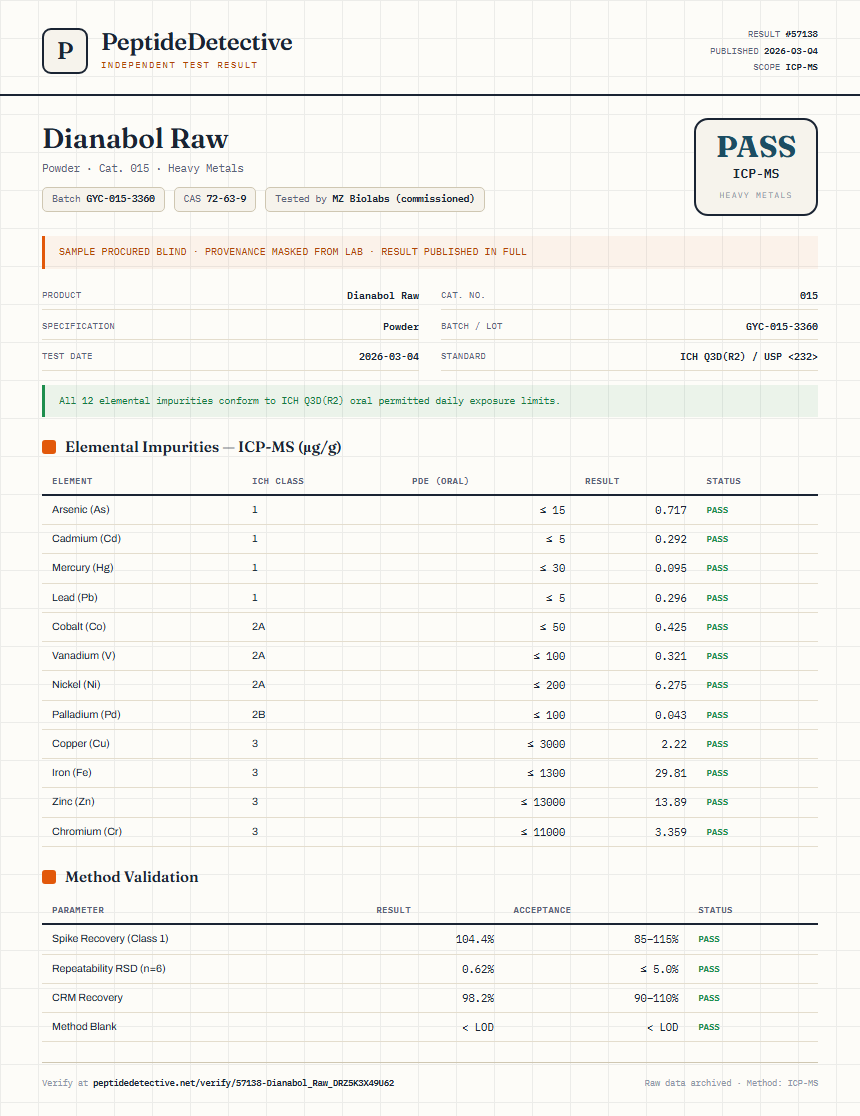Click the CRM Recovery acceptance 90–110%
The height and width of the screenshot is (1116, 860).
656,999
